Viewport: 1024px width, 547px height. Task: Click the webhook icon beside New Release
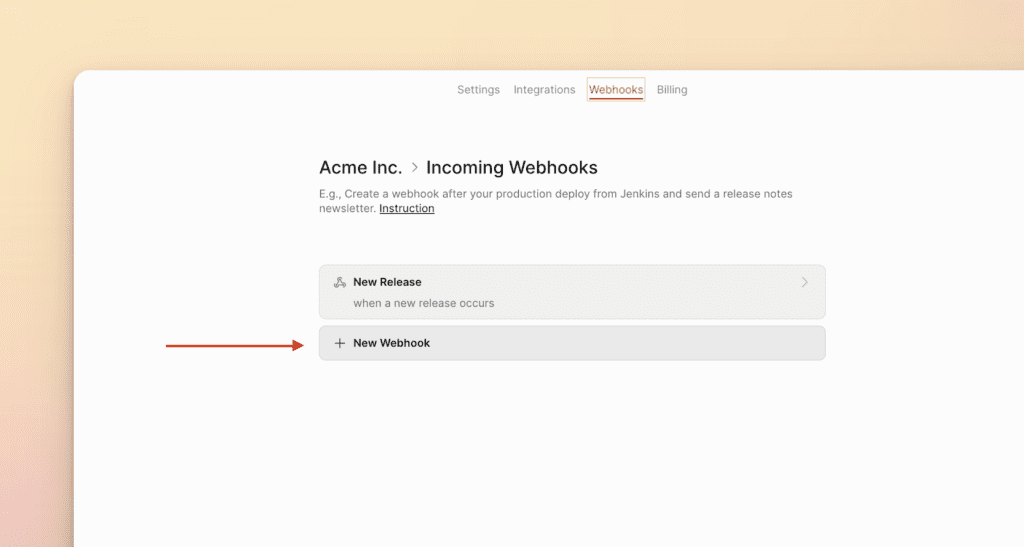point(339,283)
